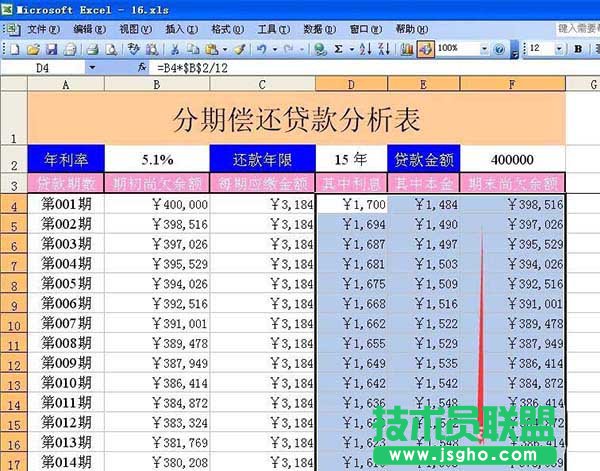Click the fx insert function button
This screenshot has width=600, height=471.
pyautogui.click(x=142, y=68)
